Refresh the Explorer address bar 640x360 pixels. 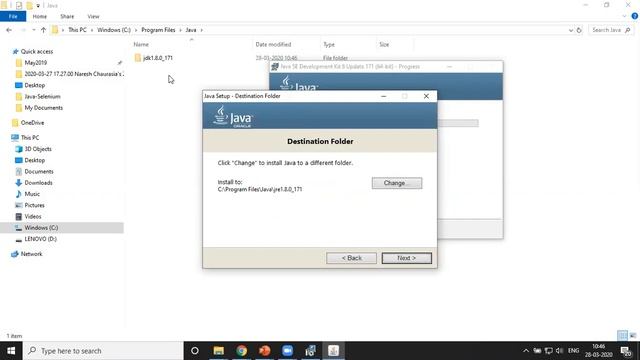[x=579, y=30]
